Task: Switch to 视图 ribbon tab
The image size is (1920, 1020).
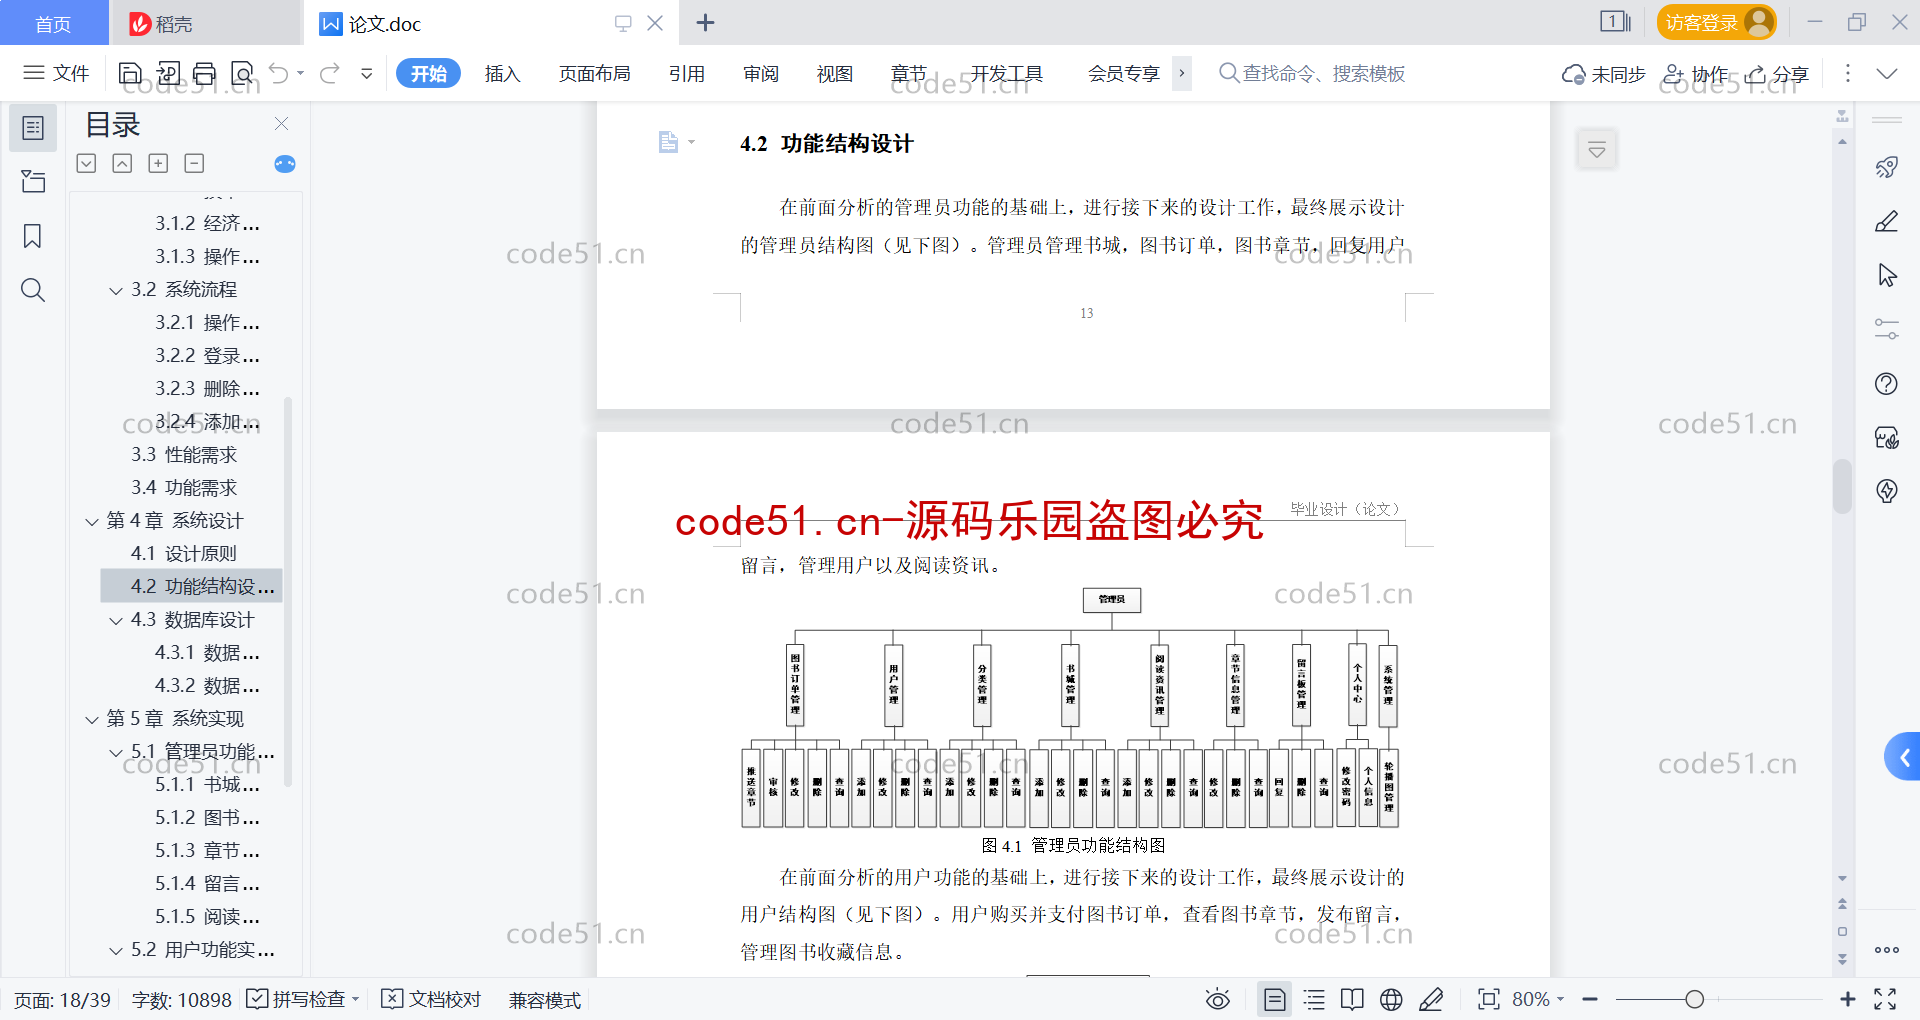Action: pyautogui.click(x=835, y=73)
